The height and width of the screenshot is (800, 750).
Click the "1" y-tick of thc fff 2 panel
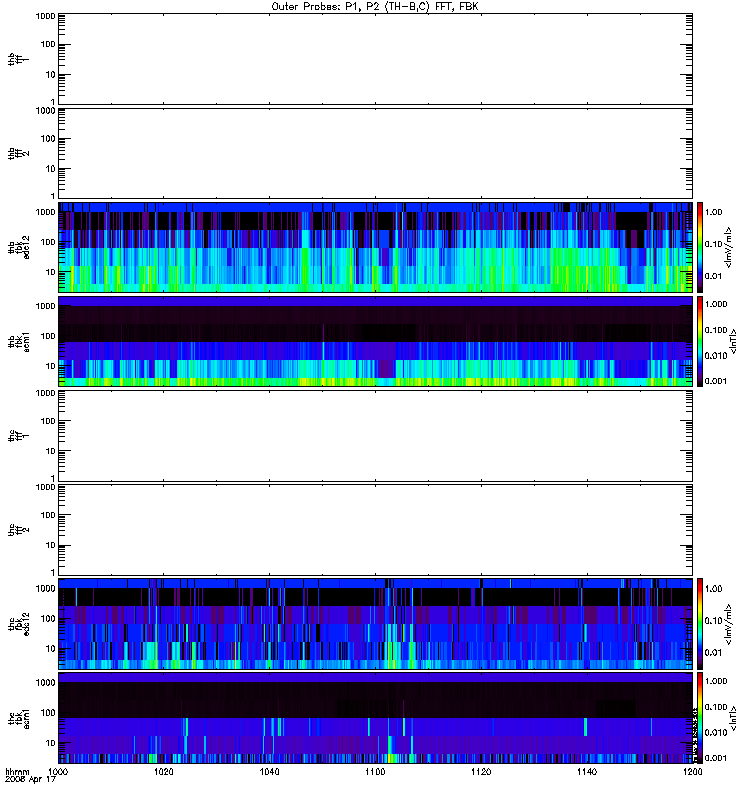tap(53, 572)
